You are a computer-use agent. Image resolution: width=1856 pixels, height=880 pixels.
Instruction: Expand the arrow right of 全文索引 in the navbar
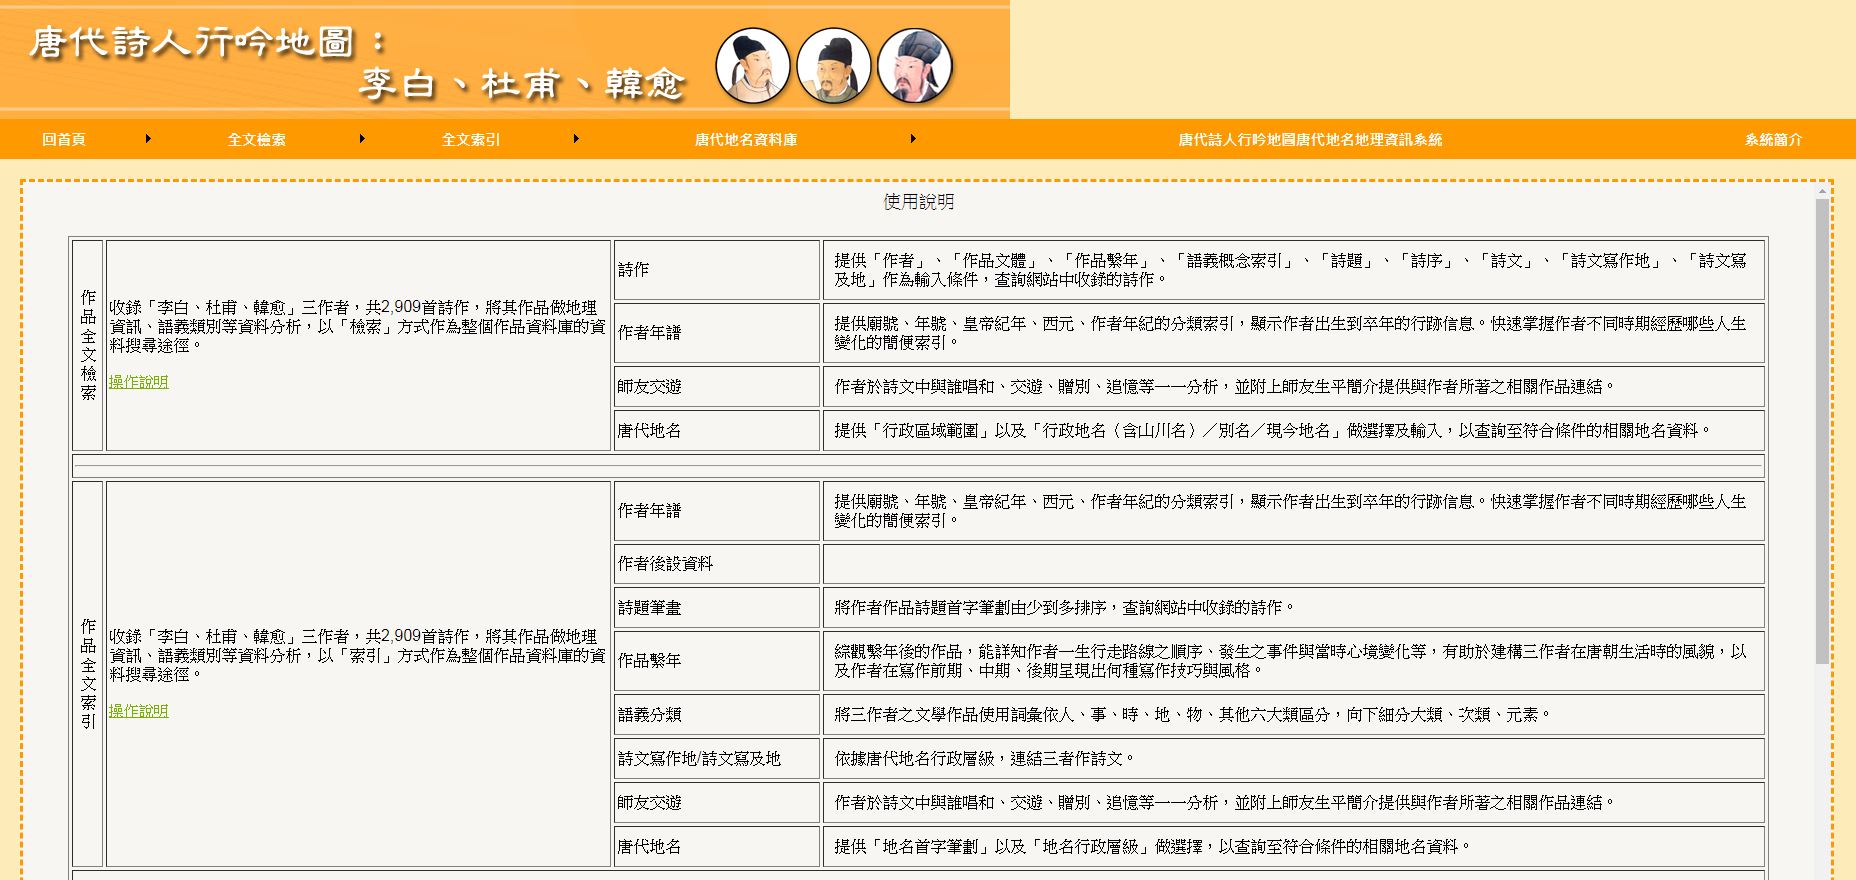click(x=576, y=139)
